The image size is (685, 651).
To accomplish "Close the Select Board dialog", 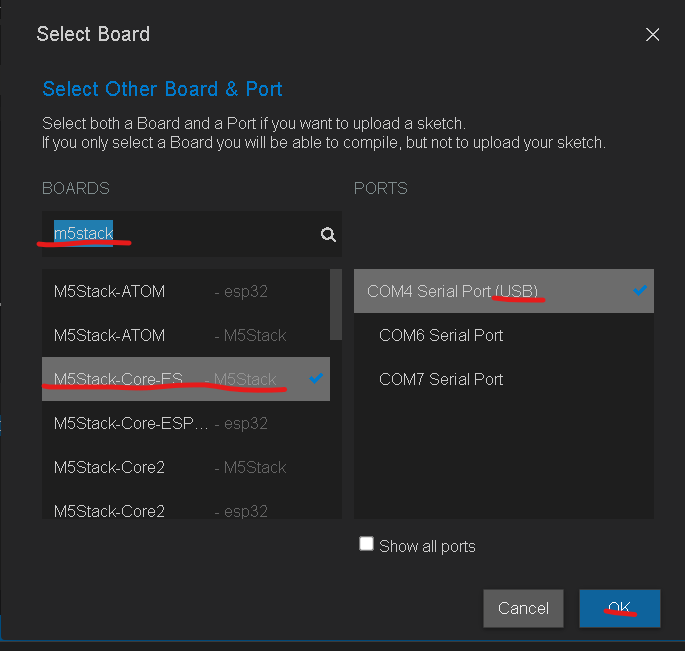I will [652, 35].
